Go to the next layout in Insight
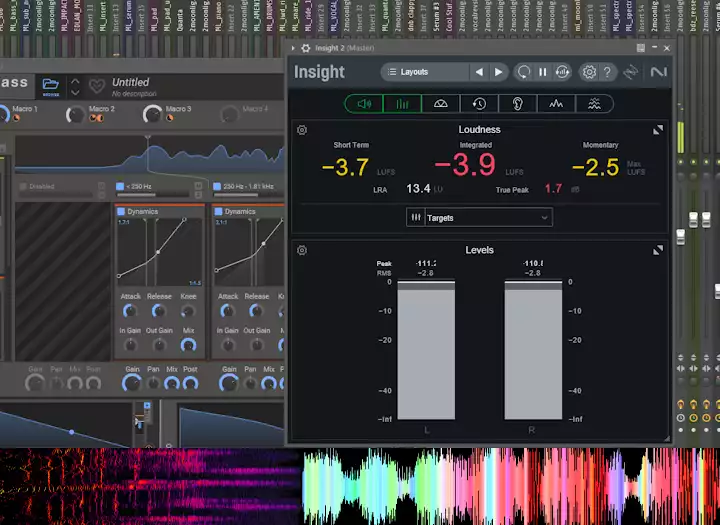The width and height of the screenshot is (720, 525). (x=498, y=72)
